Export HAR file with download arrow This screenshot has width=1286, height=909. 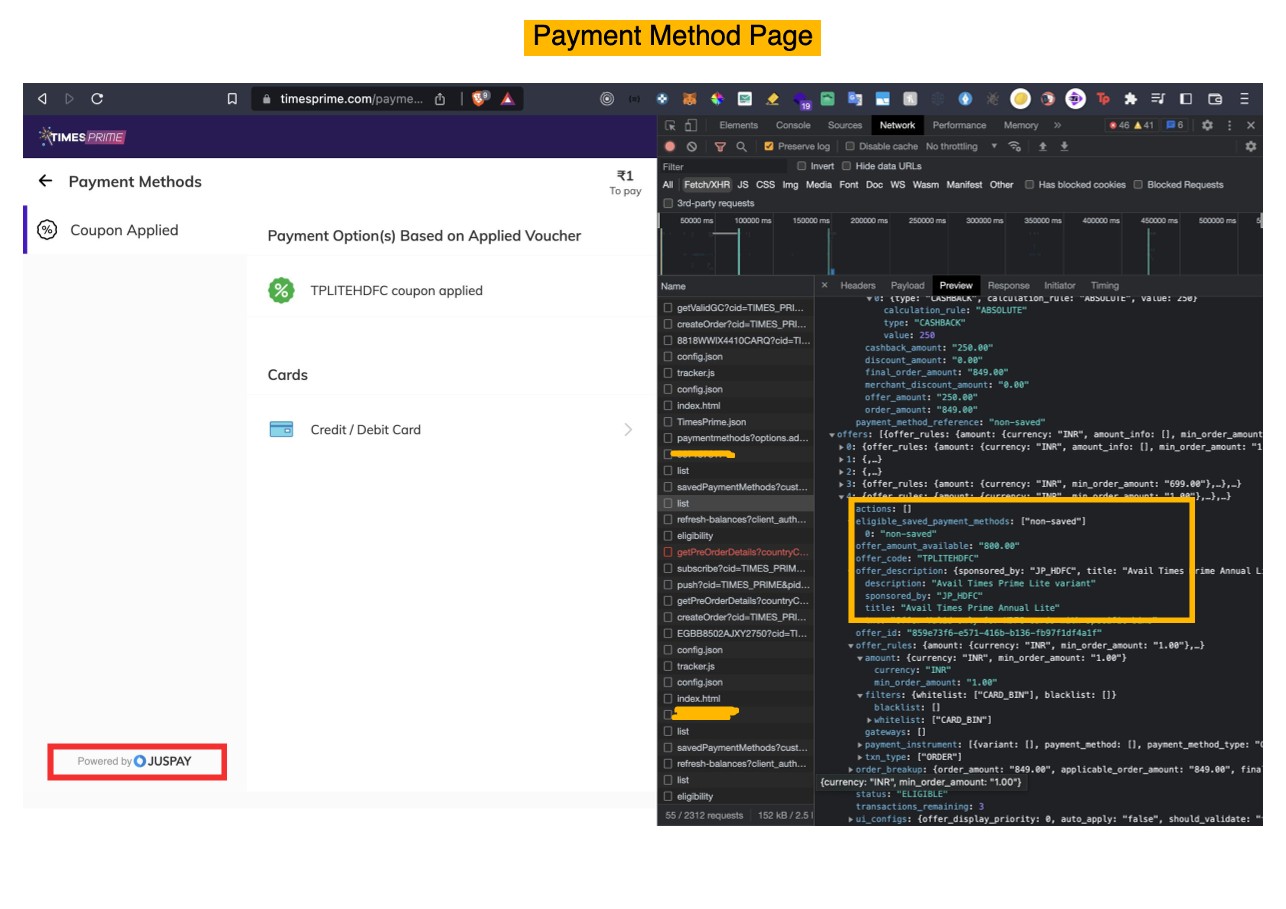pos(1064,146)
